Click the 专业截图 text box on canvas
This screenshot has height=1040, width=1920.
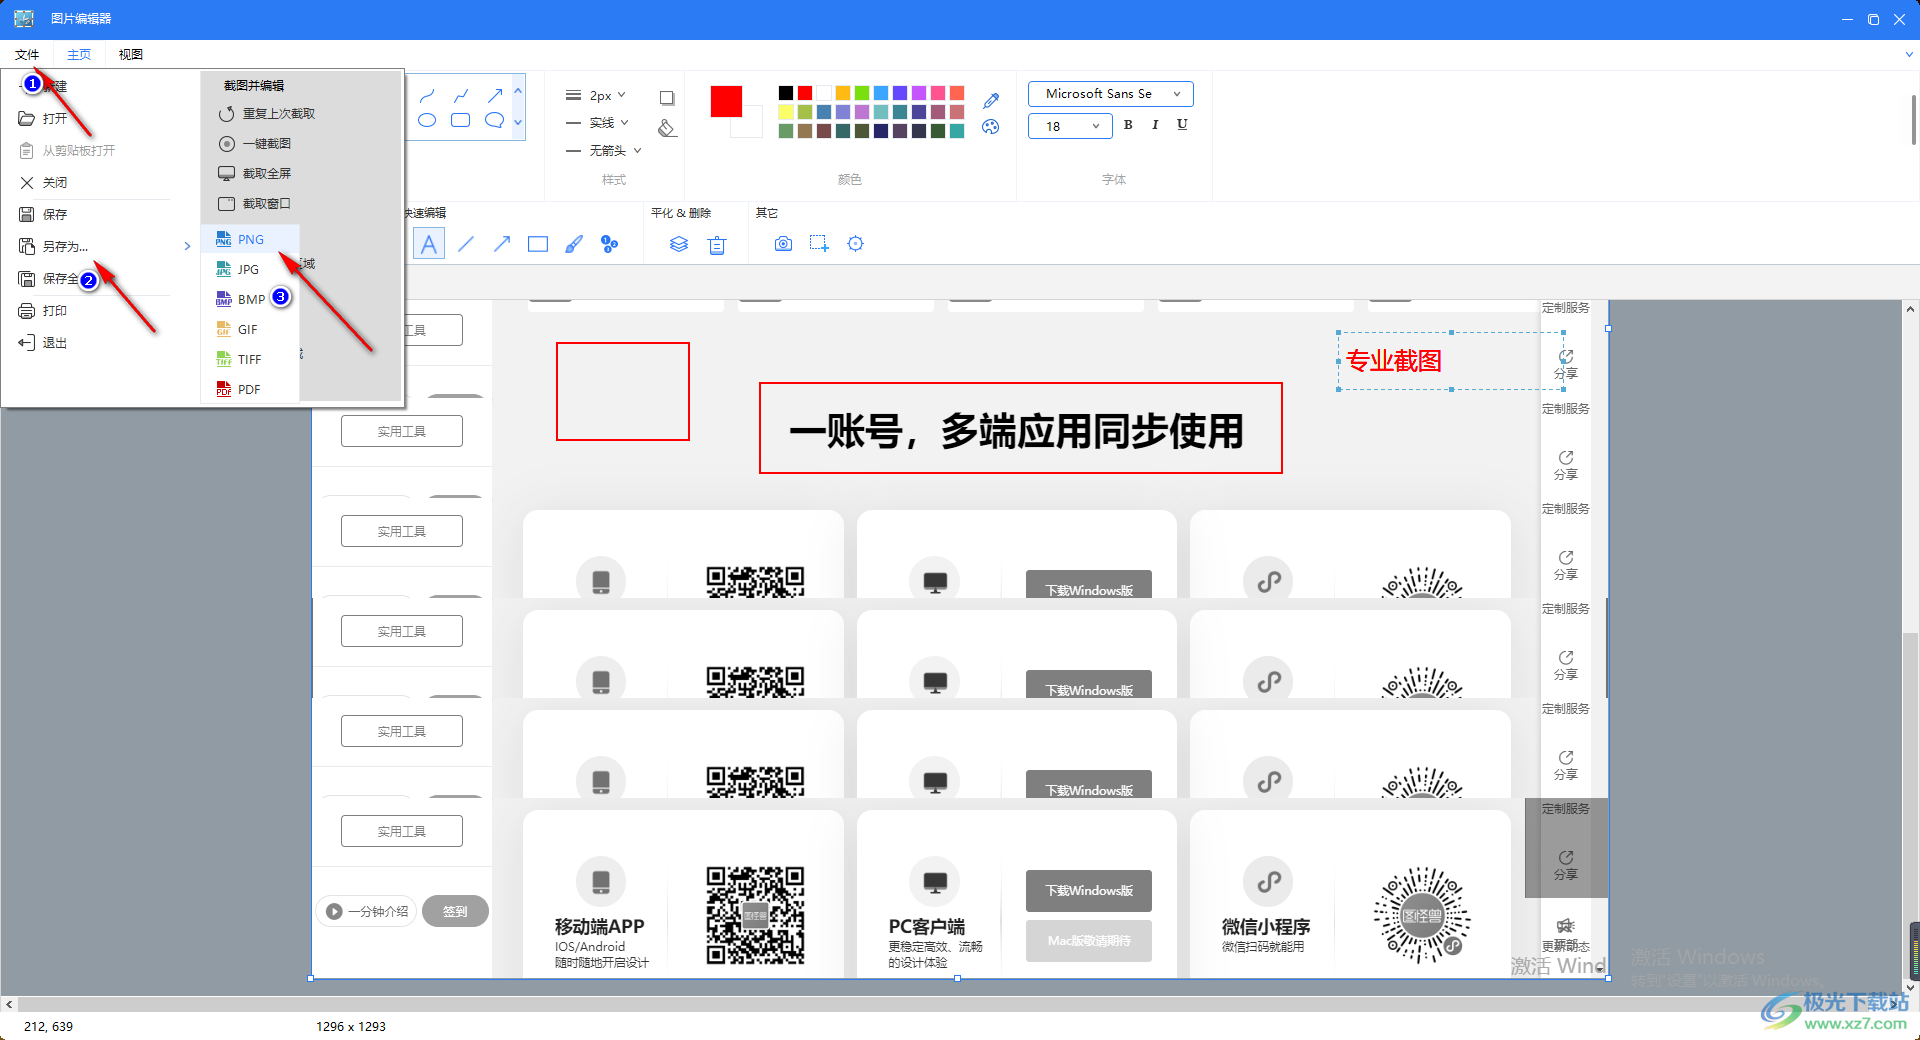pyautogui.click(x=1451, y=361)
